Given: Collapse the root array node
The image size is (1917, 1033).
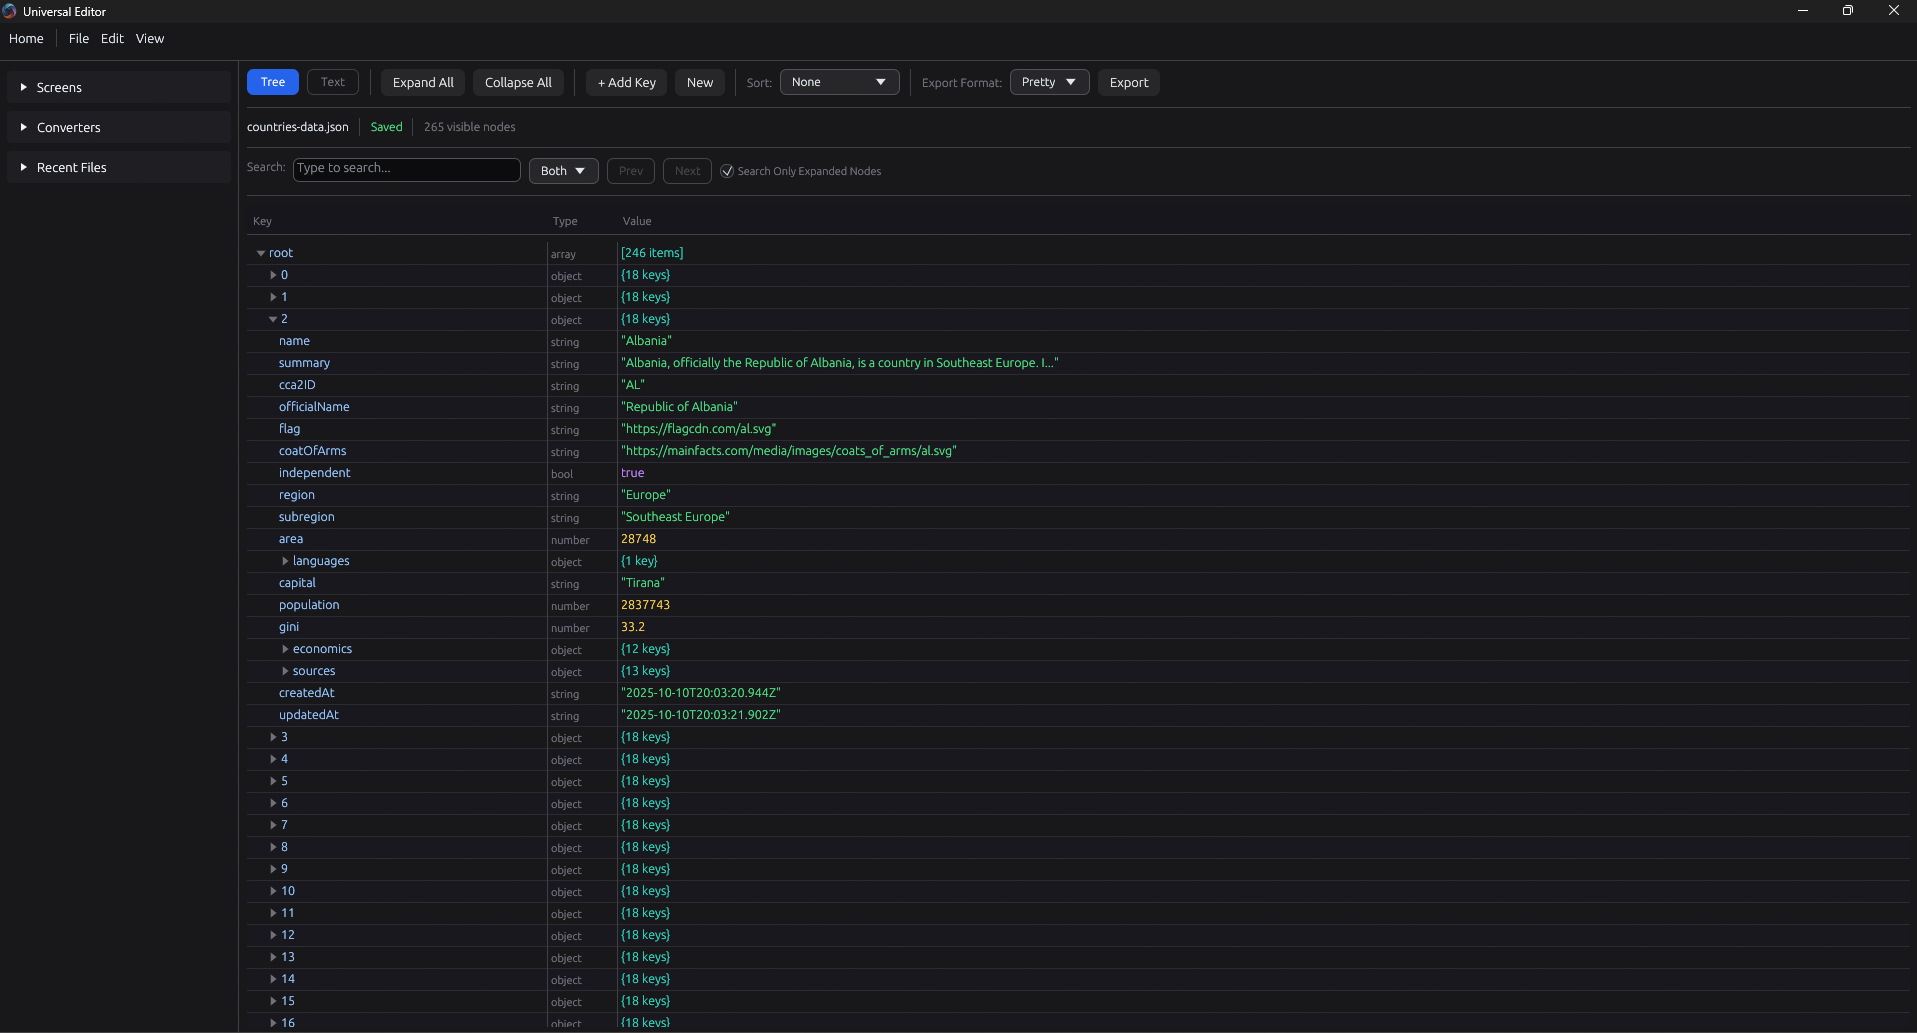Looking at the screenshot, I should click(261, 253).
